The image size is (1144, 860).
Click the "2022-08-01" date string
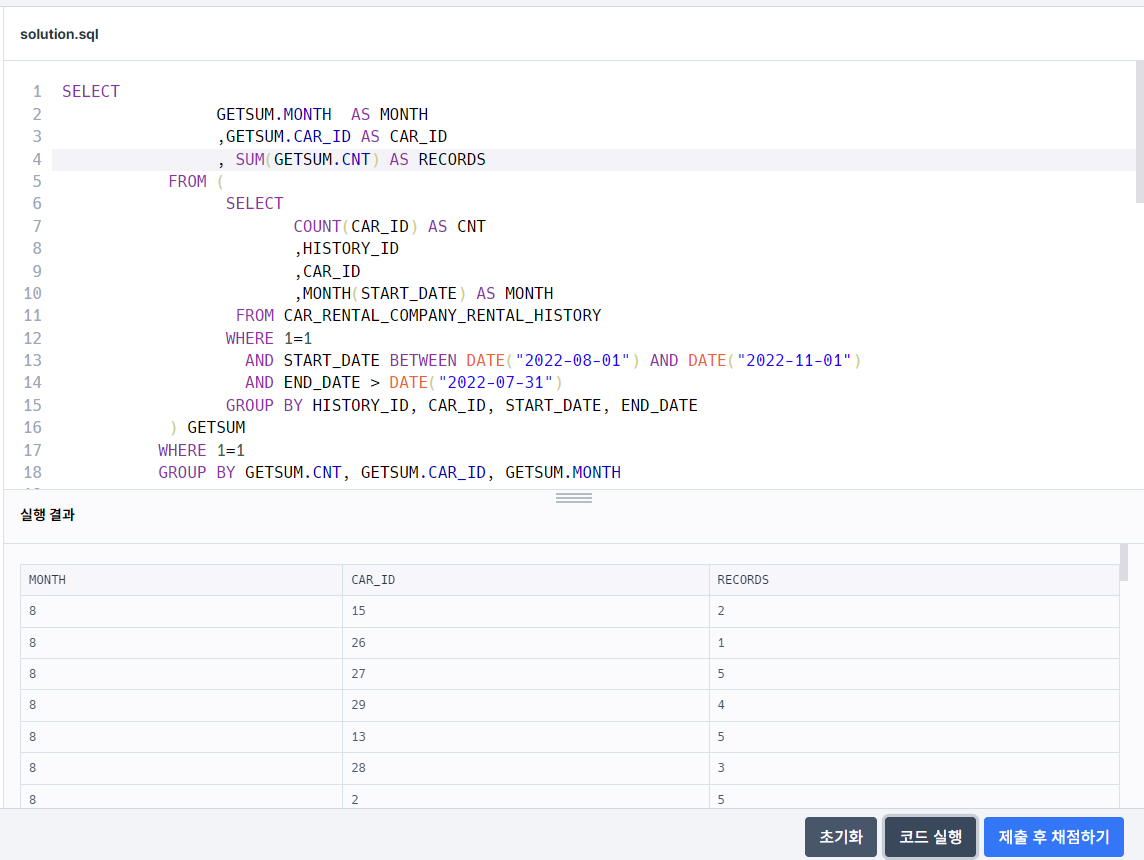(573, 360)
